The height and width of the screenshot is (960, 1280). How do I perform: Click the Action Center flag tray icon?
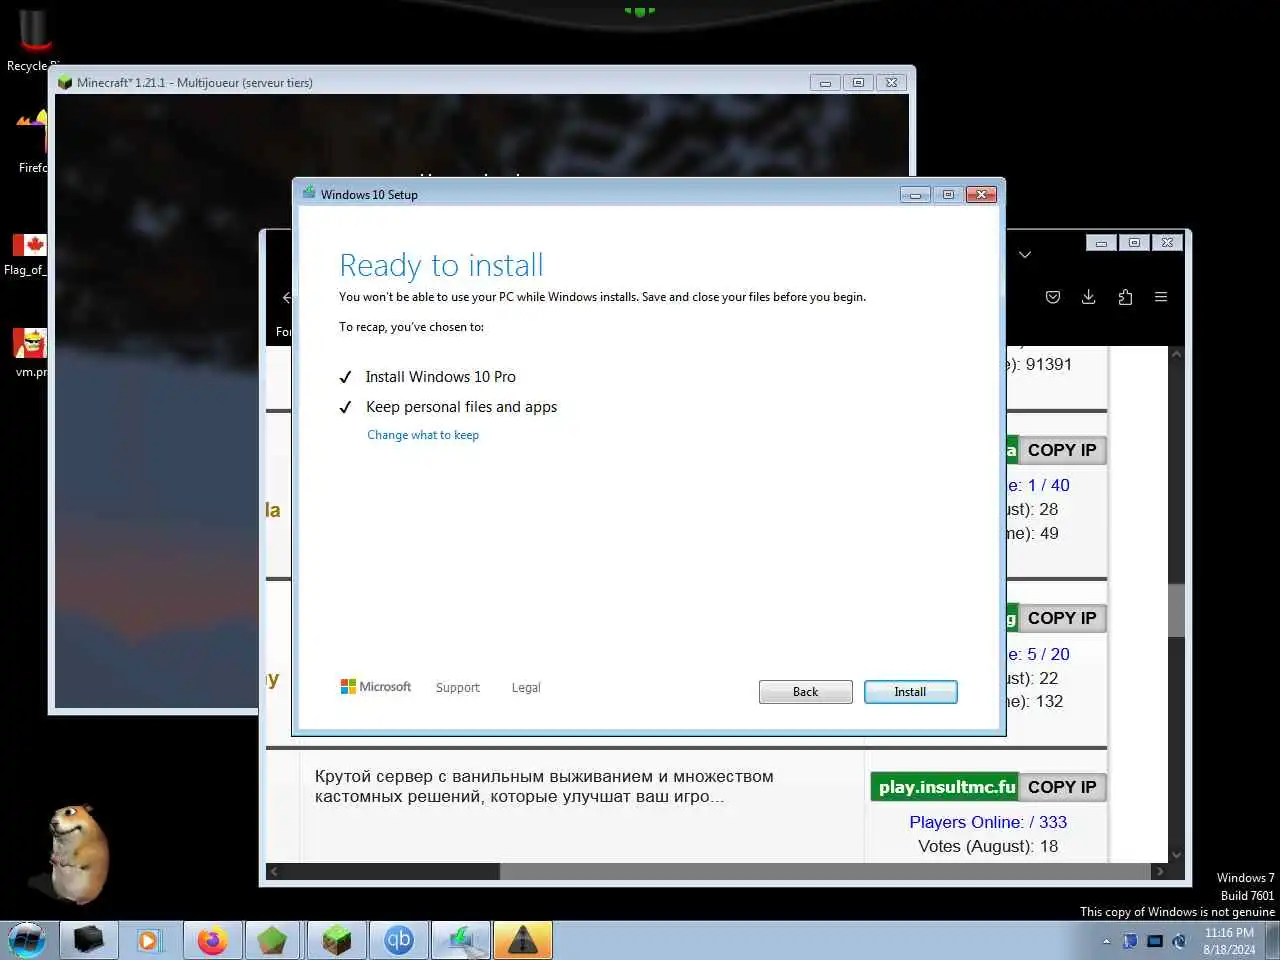(1130, 941)
